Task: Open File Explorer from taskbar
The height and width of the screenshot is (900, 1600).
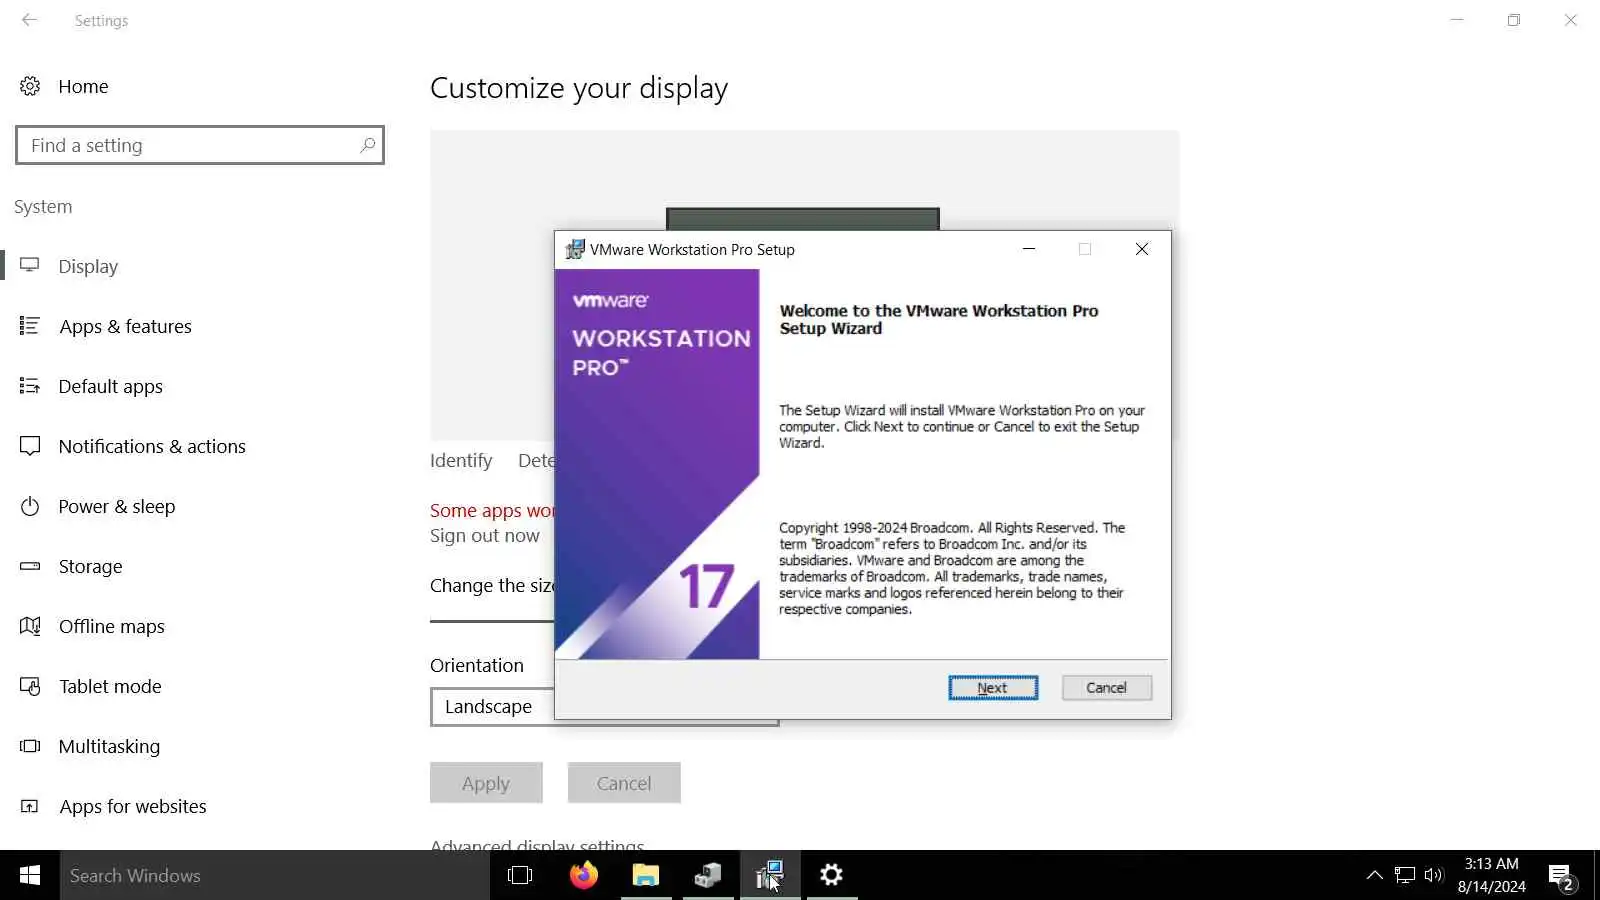Action: 646,875
